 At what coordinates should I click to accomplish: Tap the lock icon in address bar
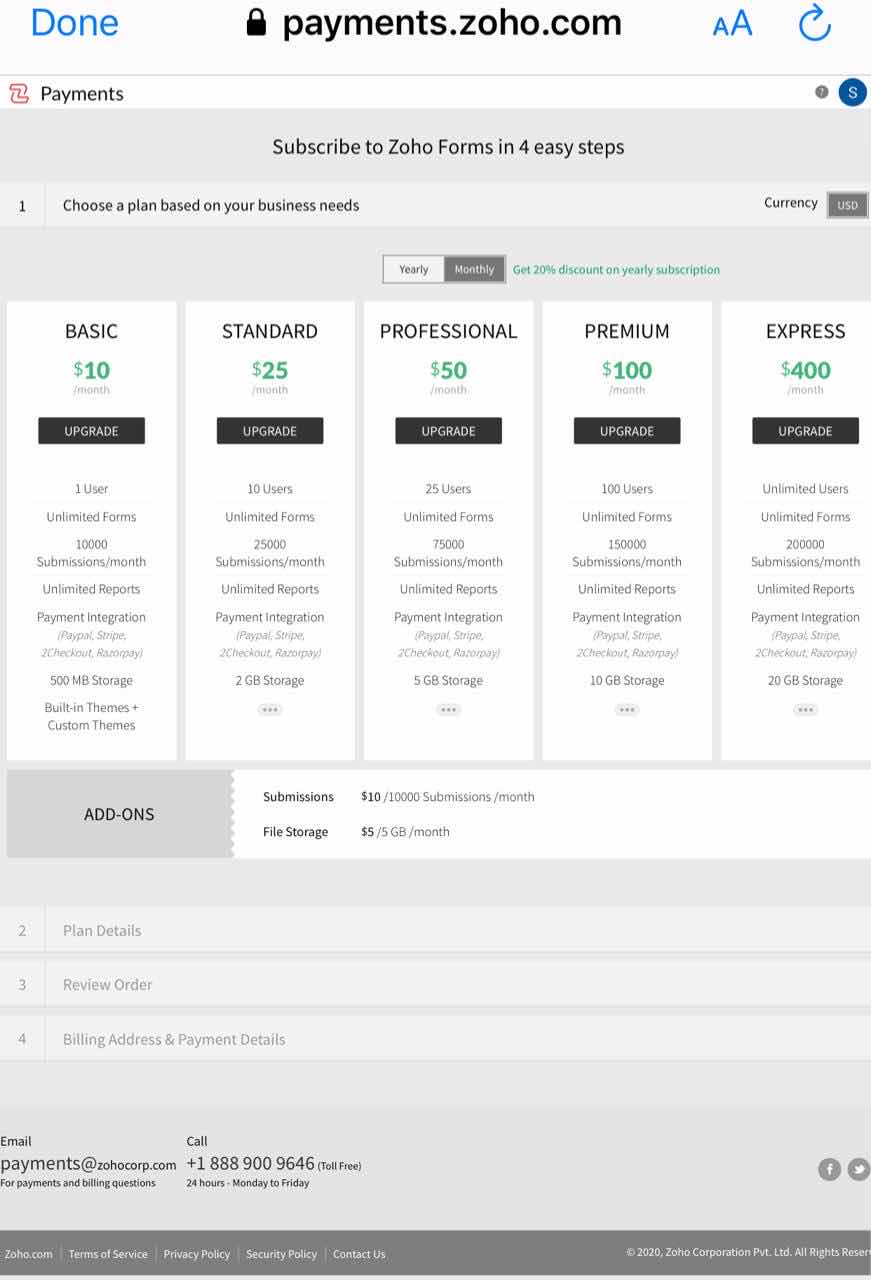pos(257,22)
